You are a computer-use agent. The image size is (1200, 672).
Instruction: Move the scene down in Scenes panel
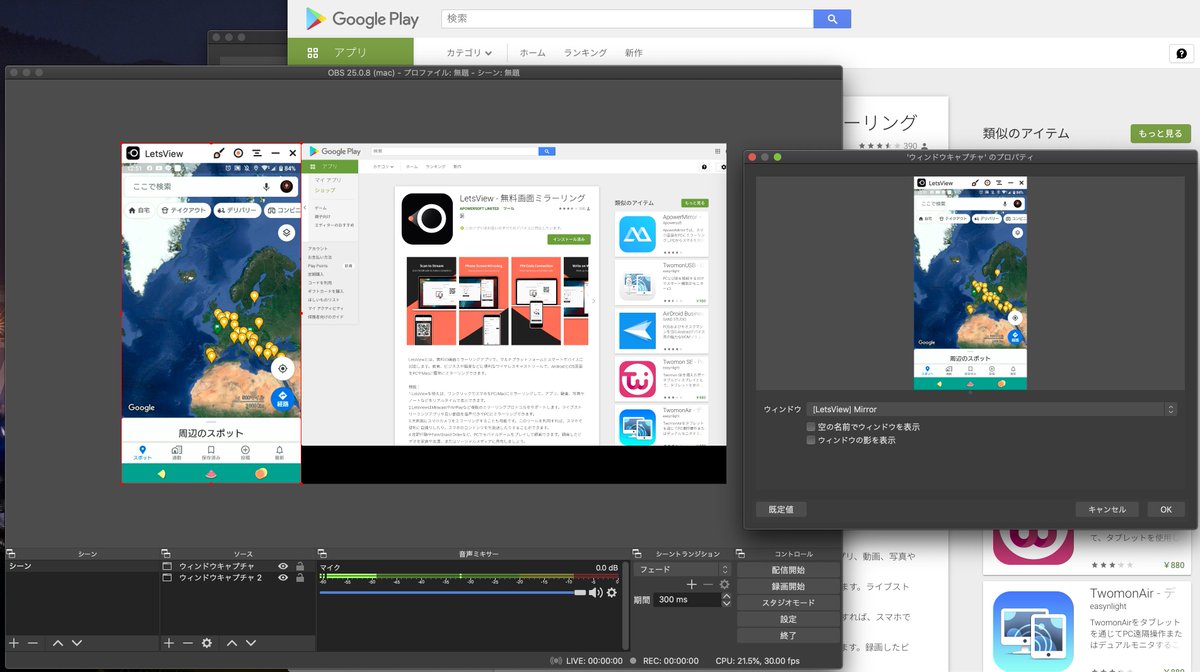click(77, 643)
